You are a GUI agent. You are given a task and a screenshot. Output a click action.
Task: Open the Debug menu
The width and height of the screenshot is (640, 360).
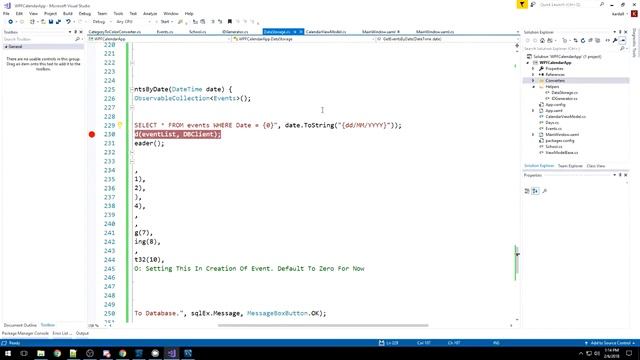[x=85, y=13]
